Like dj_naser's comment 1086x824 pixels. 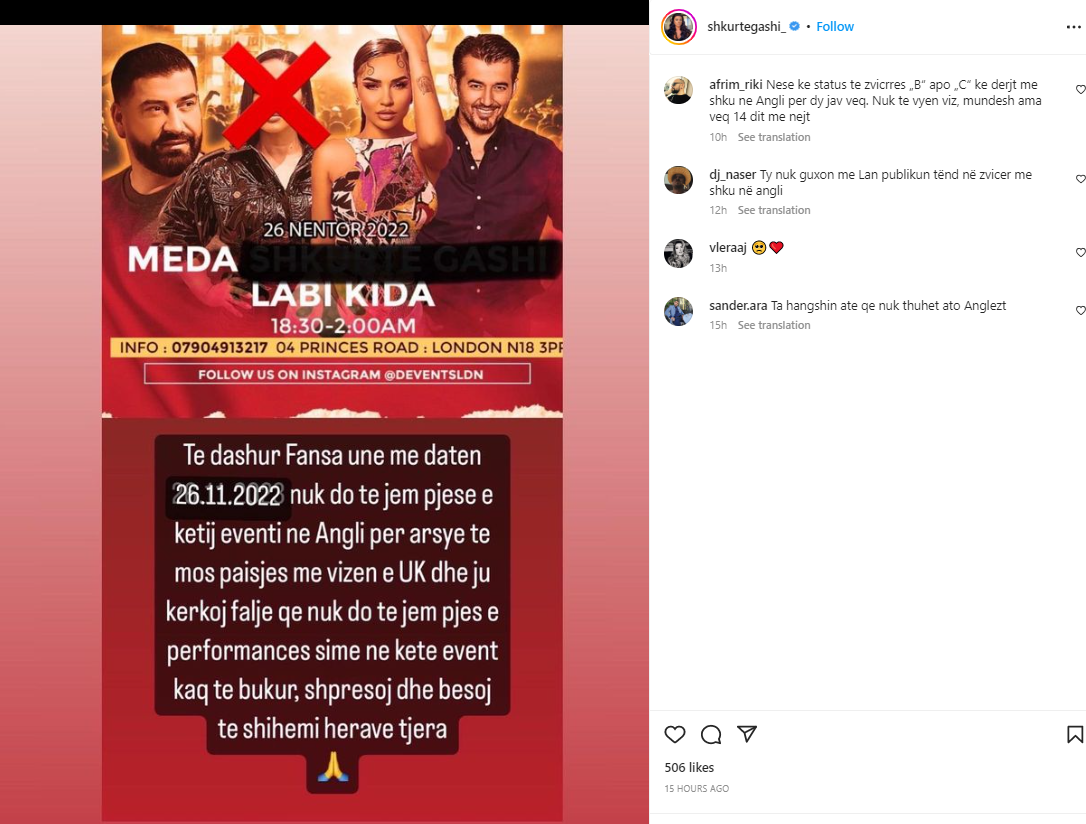pos(1080,179)
